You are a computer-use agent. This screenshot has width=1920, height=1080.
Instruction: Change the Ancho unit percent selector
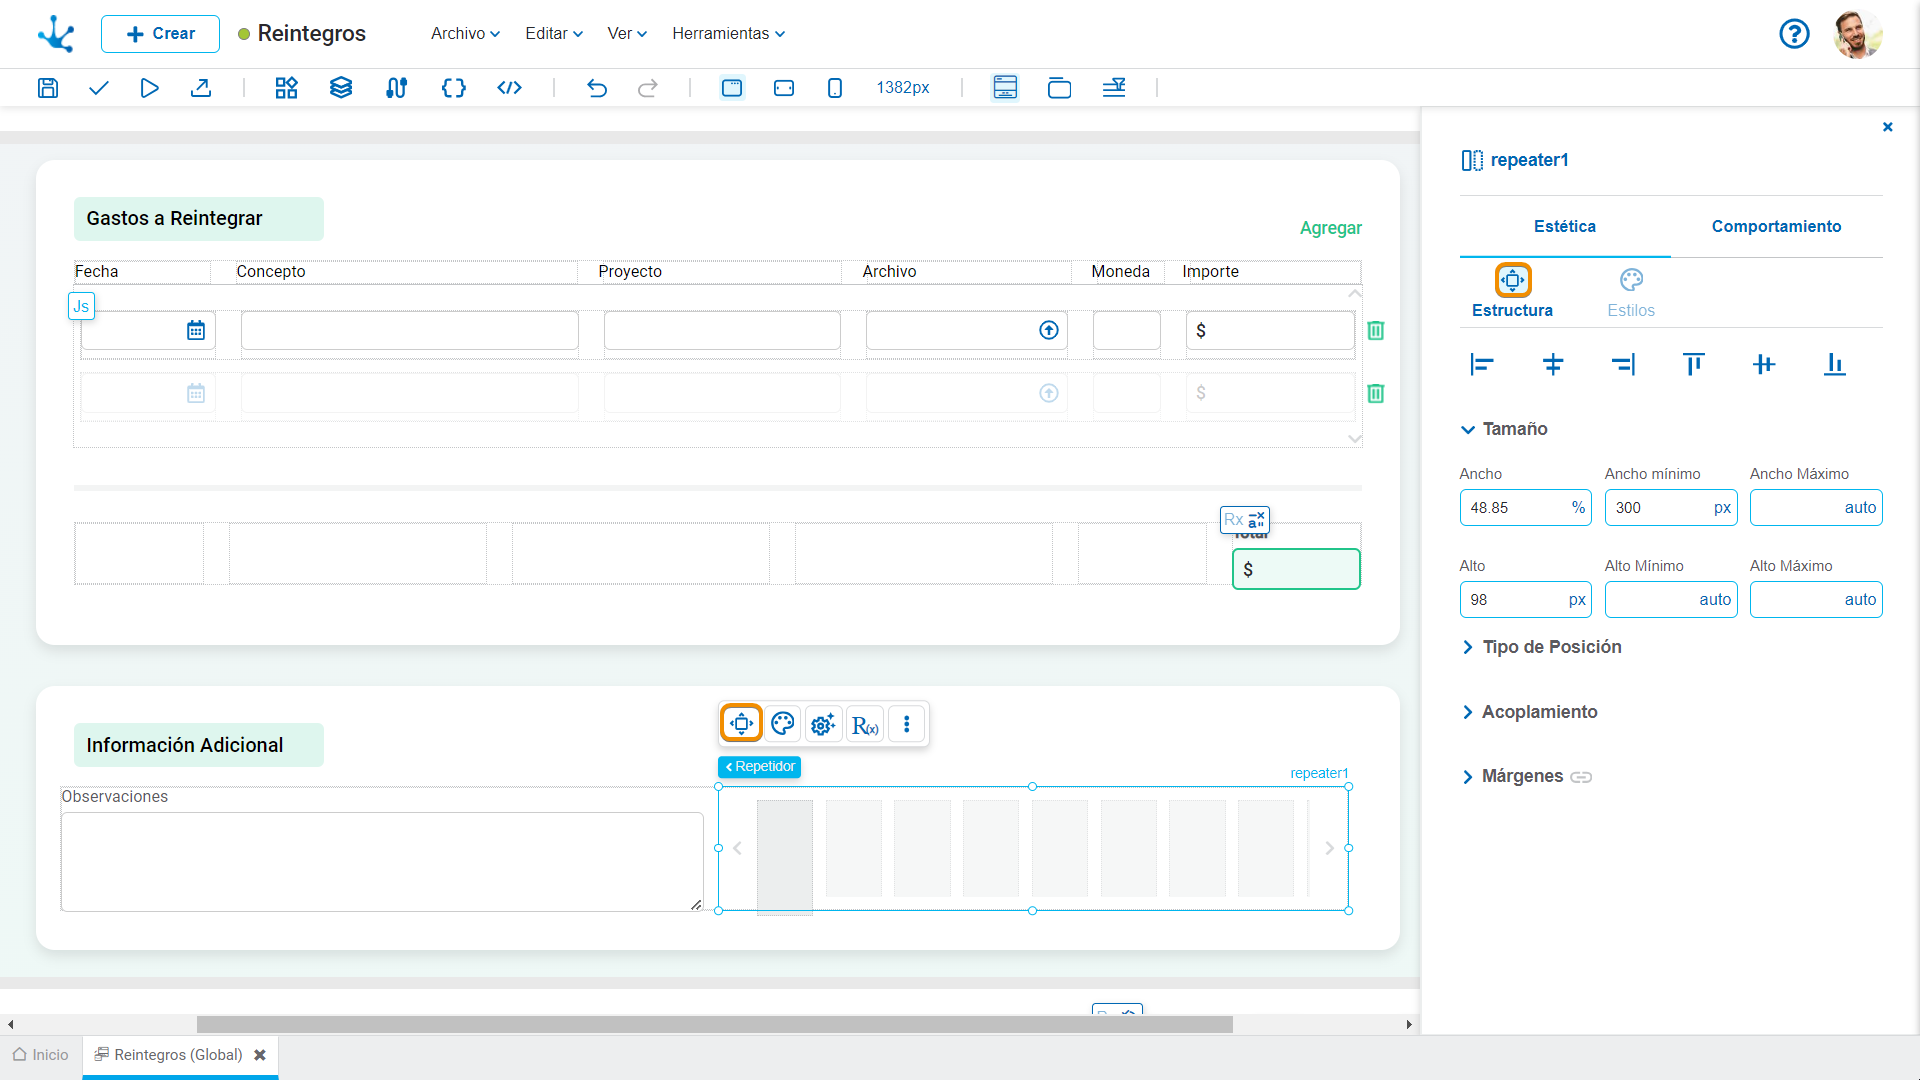1578,508
